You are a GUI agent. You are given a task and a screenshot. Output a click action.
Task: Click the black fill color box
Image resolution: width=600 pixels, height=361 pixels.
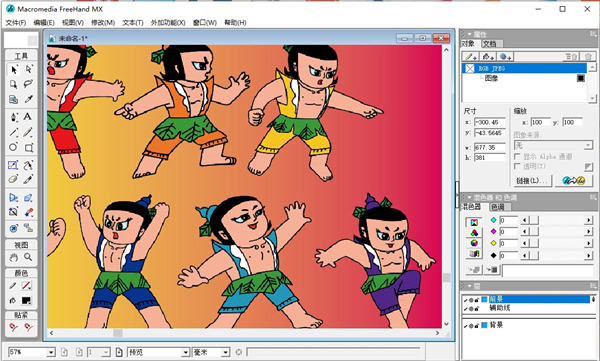(26, 301)
